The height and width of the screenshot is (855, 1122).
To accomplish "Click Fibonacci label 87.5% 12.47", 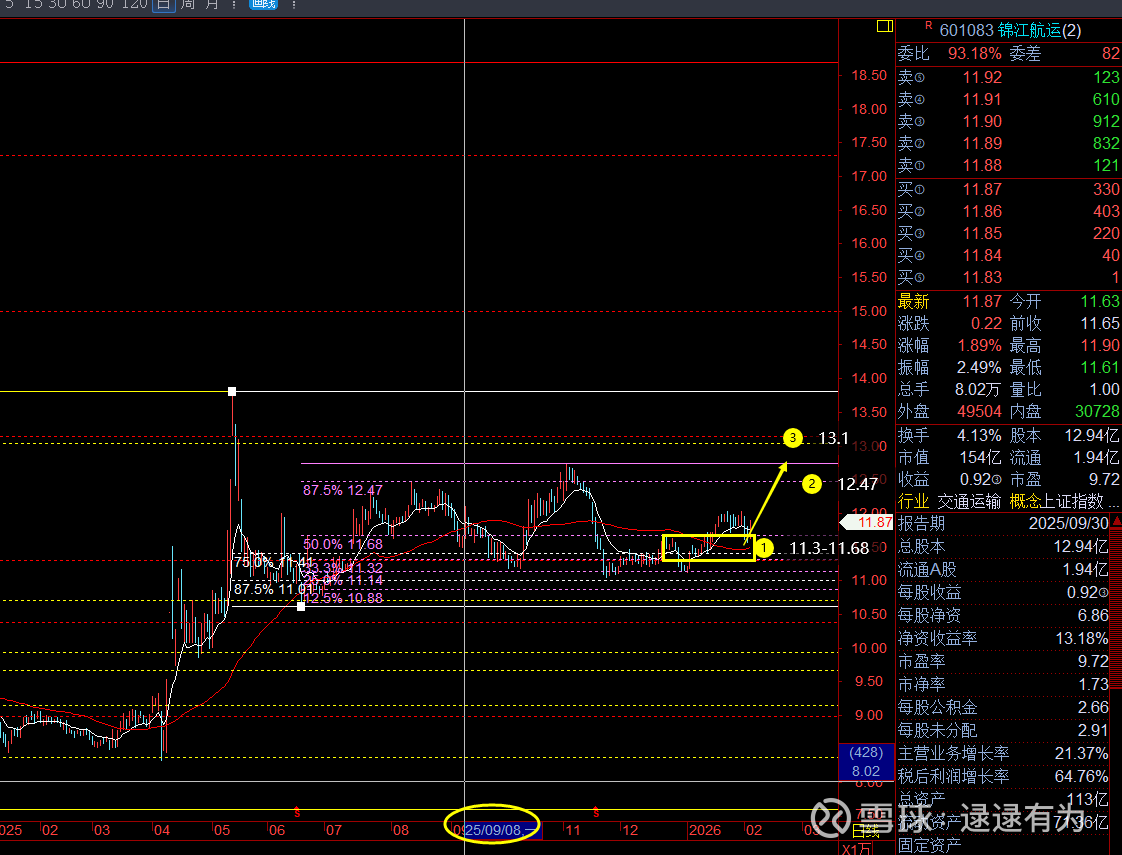I will tap(343, 491).
